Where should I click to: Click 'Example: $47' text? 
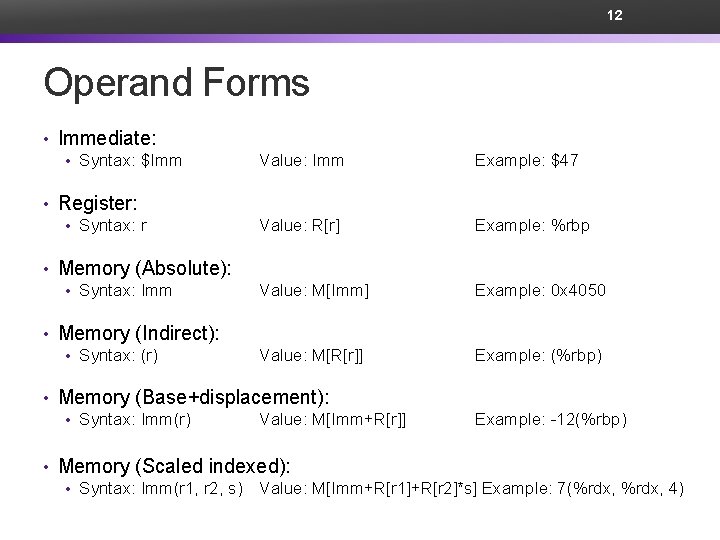pos(527,160)
